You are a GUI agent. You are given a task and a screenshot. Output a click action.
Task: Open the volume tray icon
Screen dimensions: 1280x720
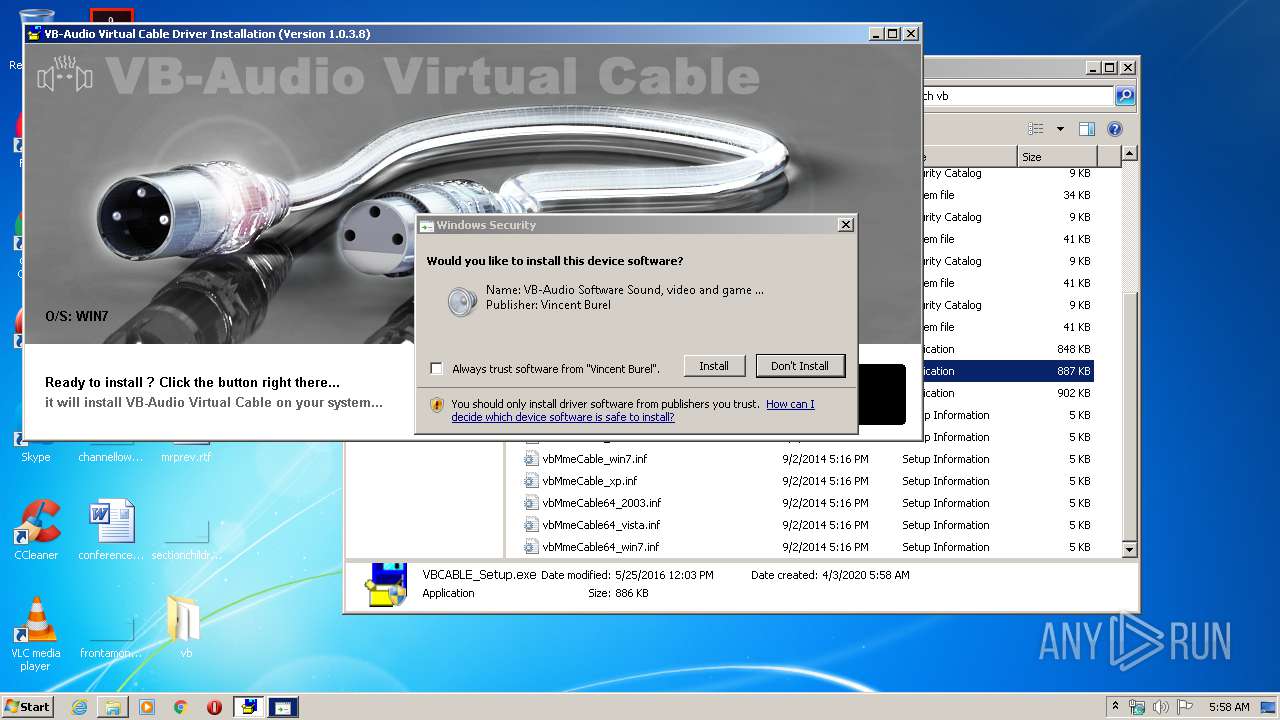[x=1161, y=707]
